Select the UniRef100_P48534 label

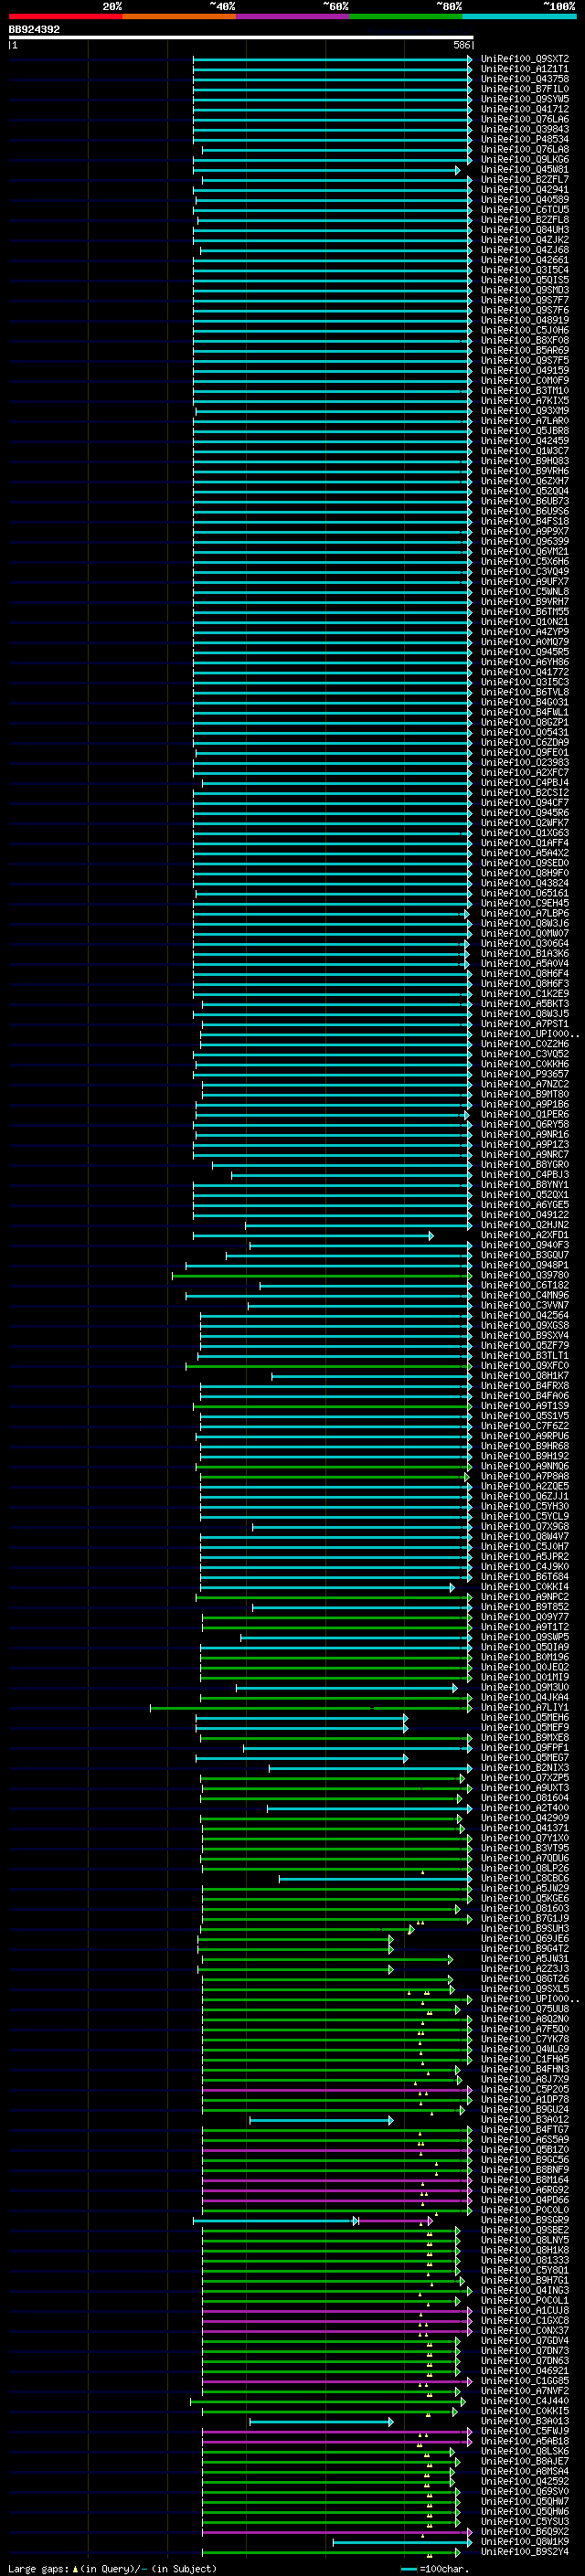pos(524,139)
